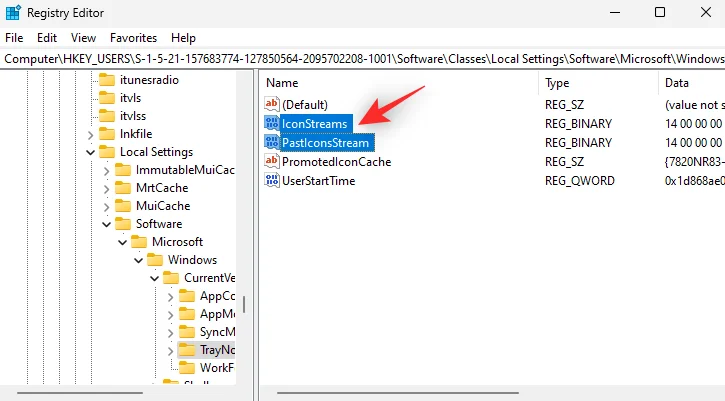
Task: Click the string icon beside (Default) value
Action: click(271, 105)
